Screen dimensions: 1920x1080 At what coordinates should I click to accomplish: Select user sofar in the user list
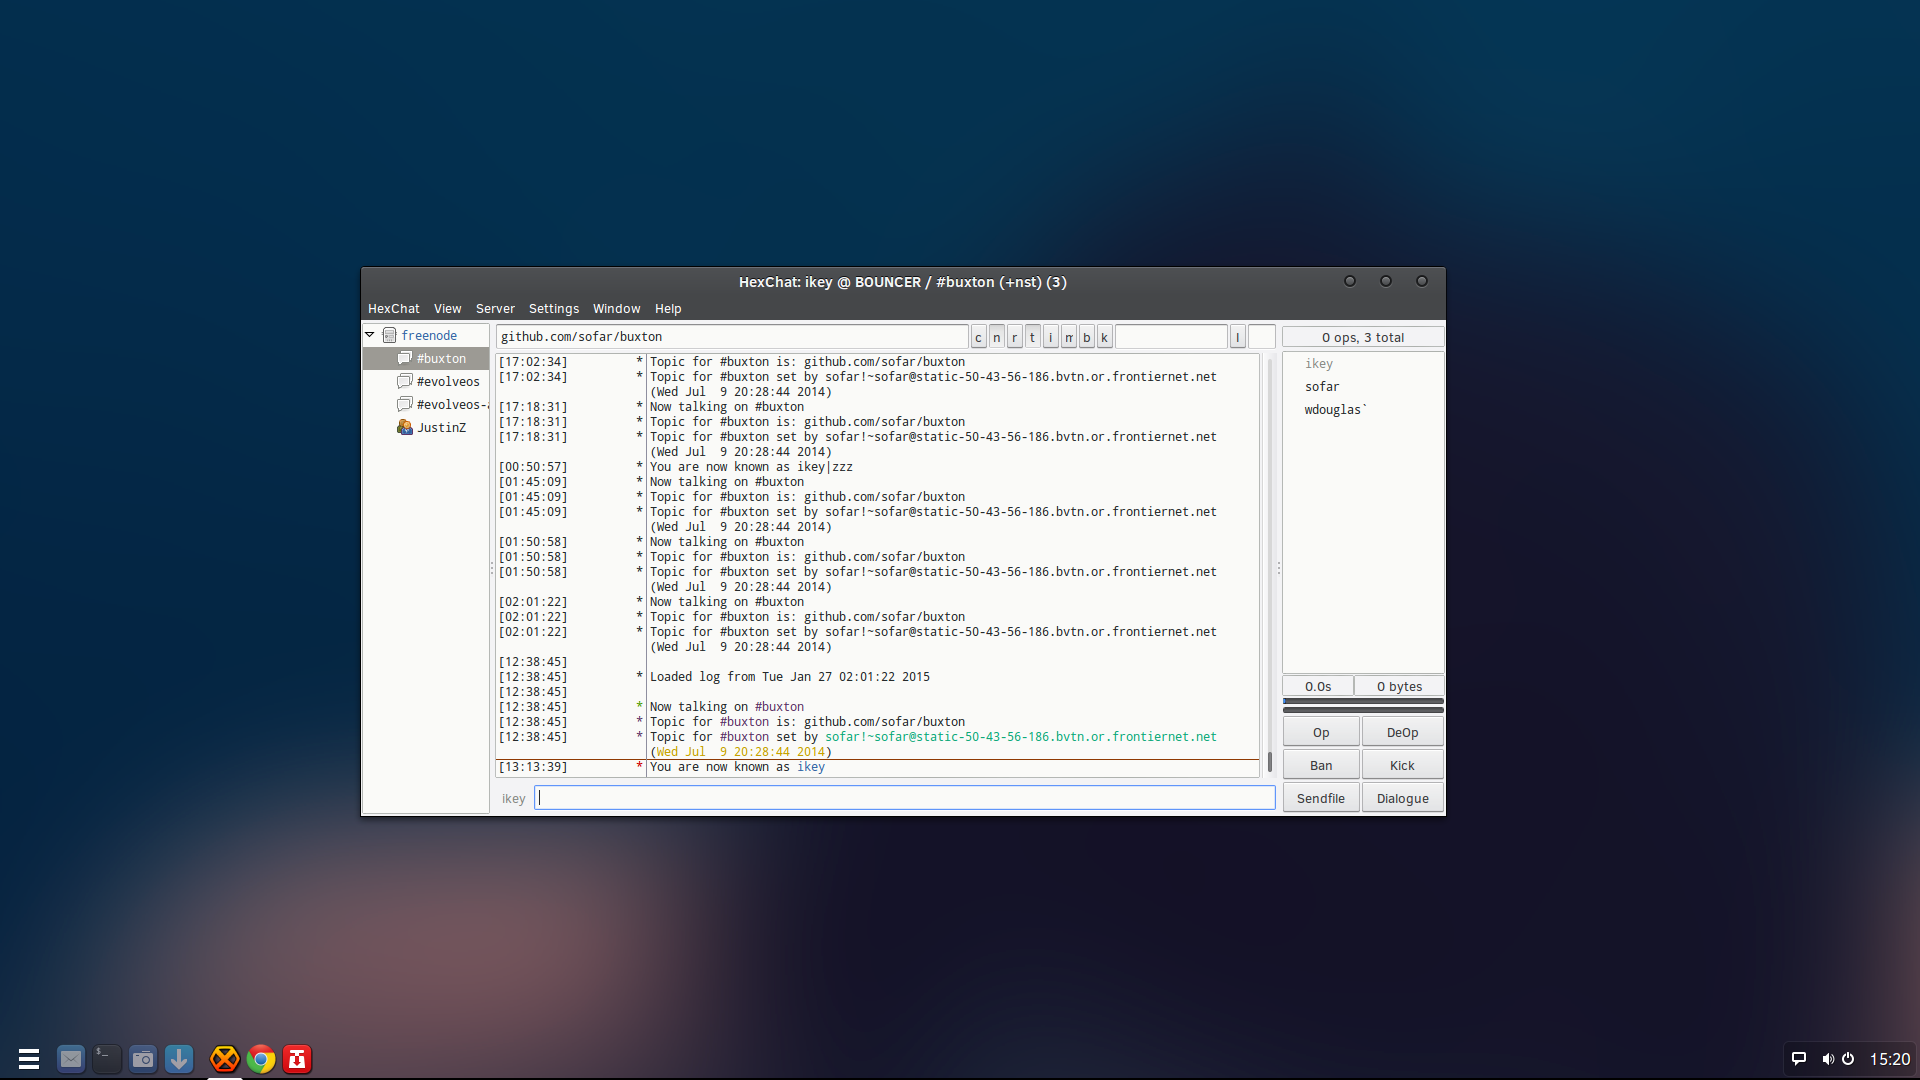1321,386
